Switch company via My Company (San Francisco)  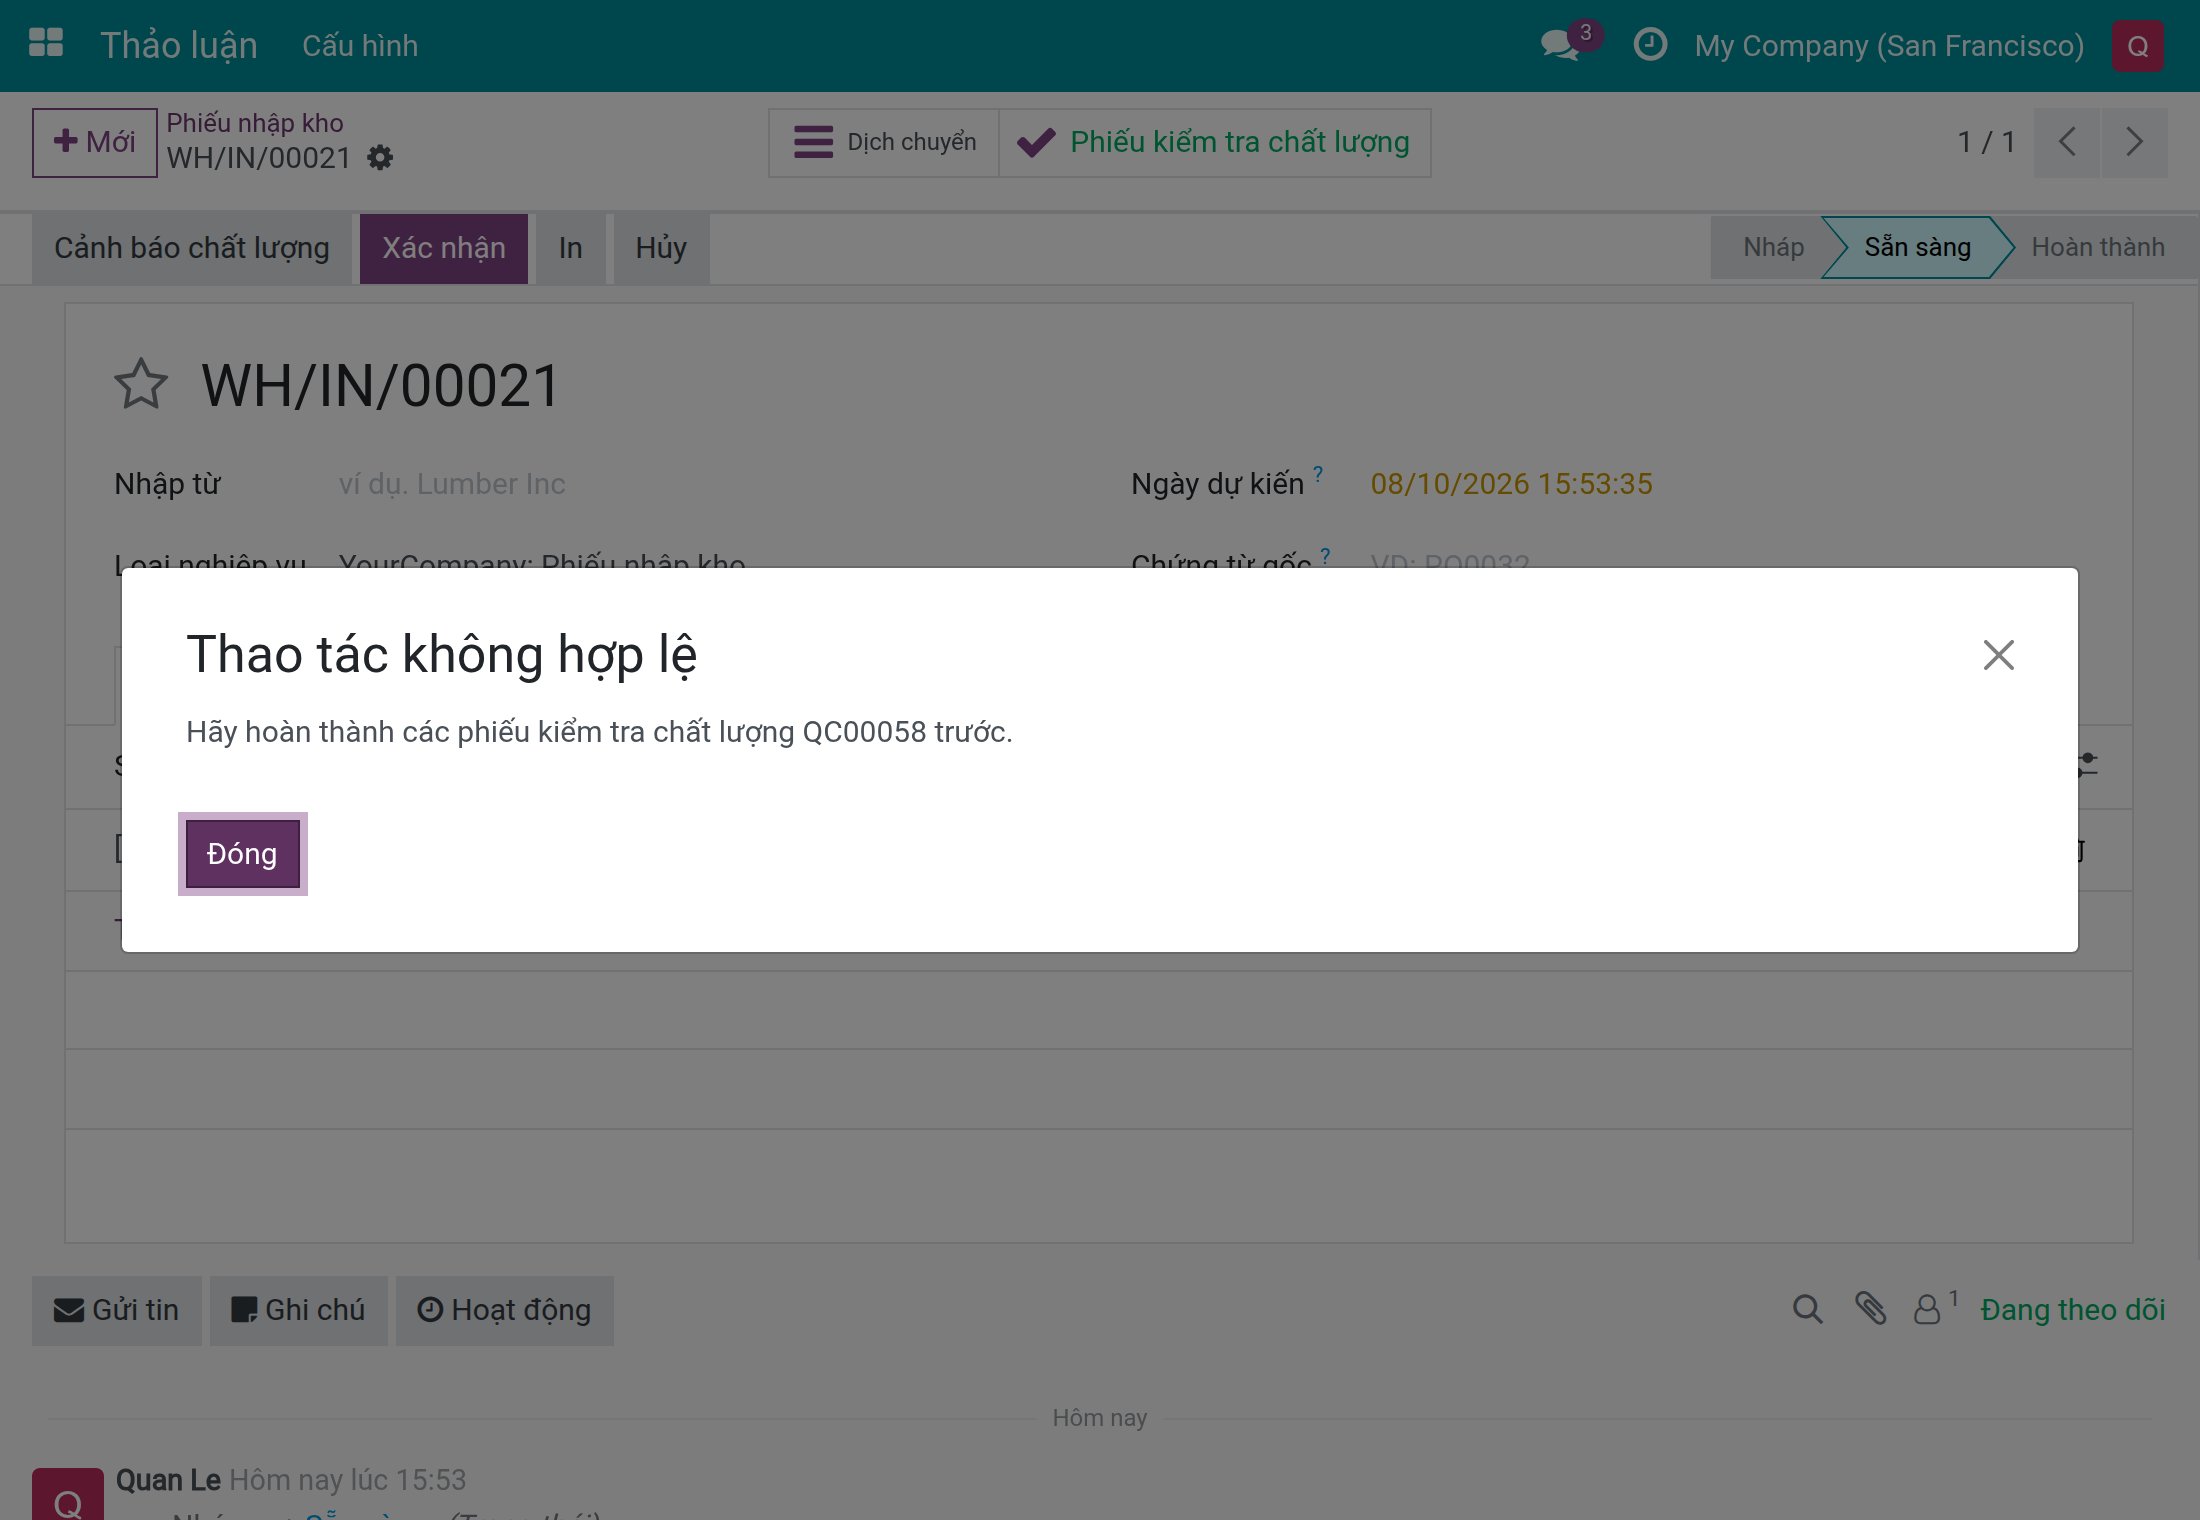coord(1889,45)
